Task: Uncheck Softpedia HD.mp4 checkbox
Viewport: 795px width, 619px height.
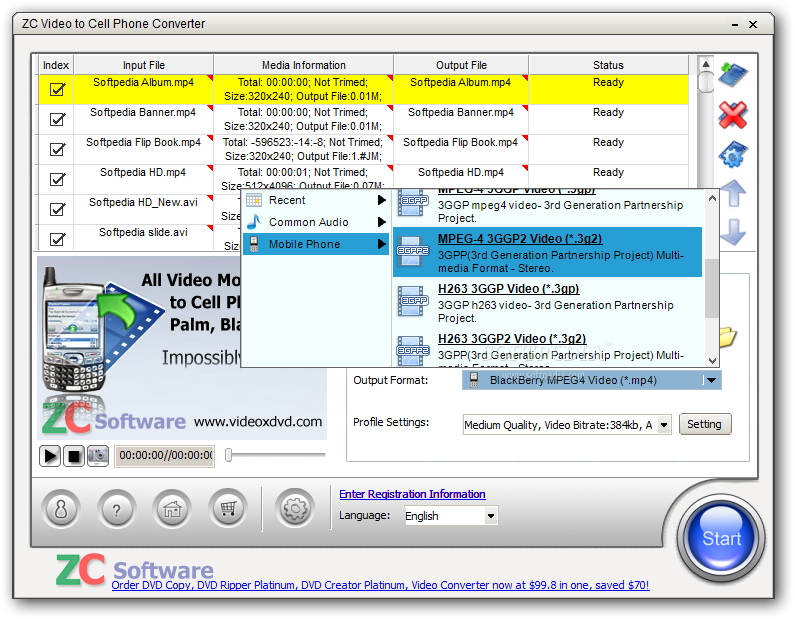Action: [x=57, y=179]
